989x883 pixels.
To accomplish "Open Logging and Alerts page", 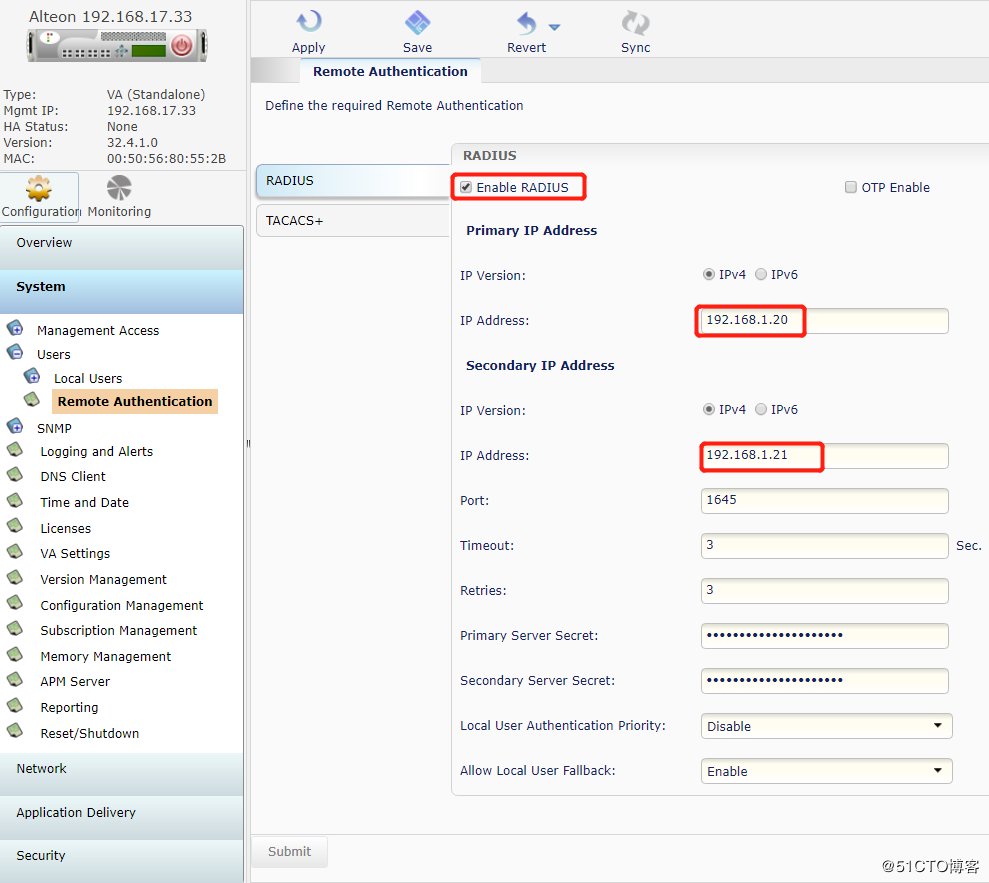I will coord(97,452).
